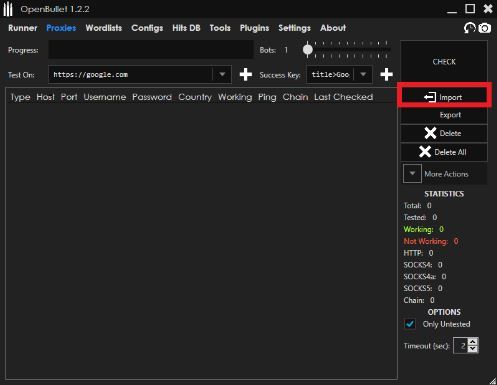497x385 pixels.
Task: Open the Plugins tab
Action: 254,28
